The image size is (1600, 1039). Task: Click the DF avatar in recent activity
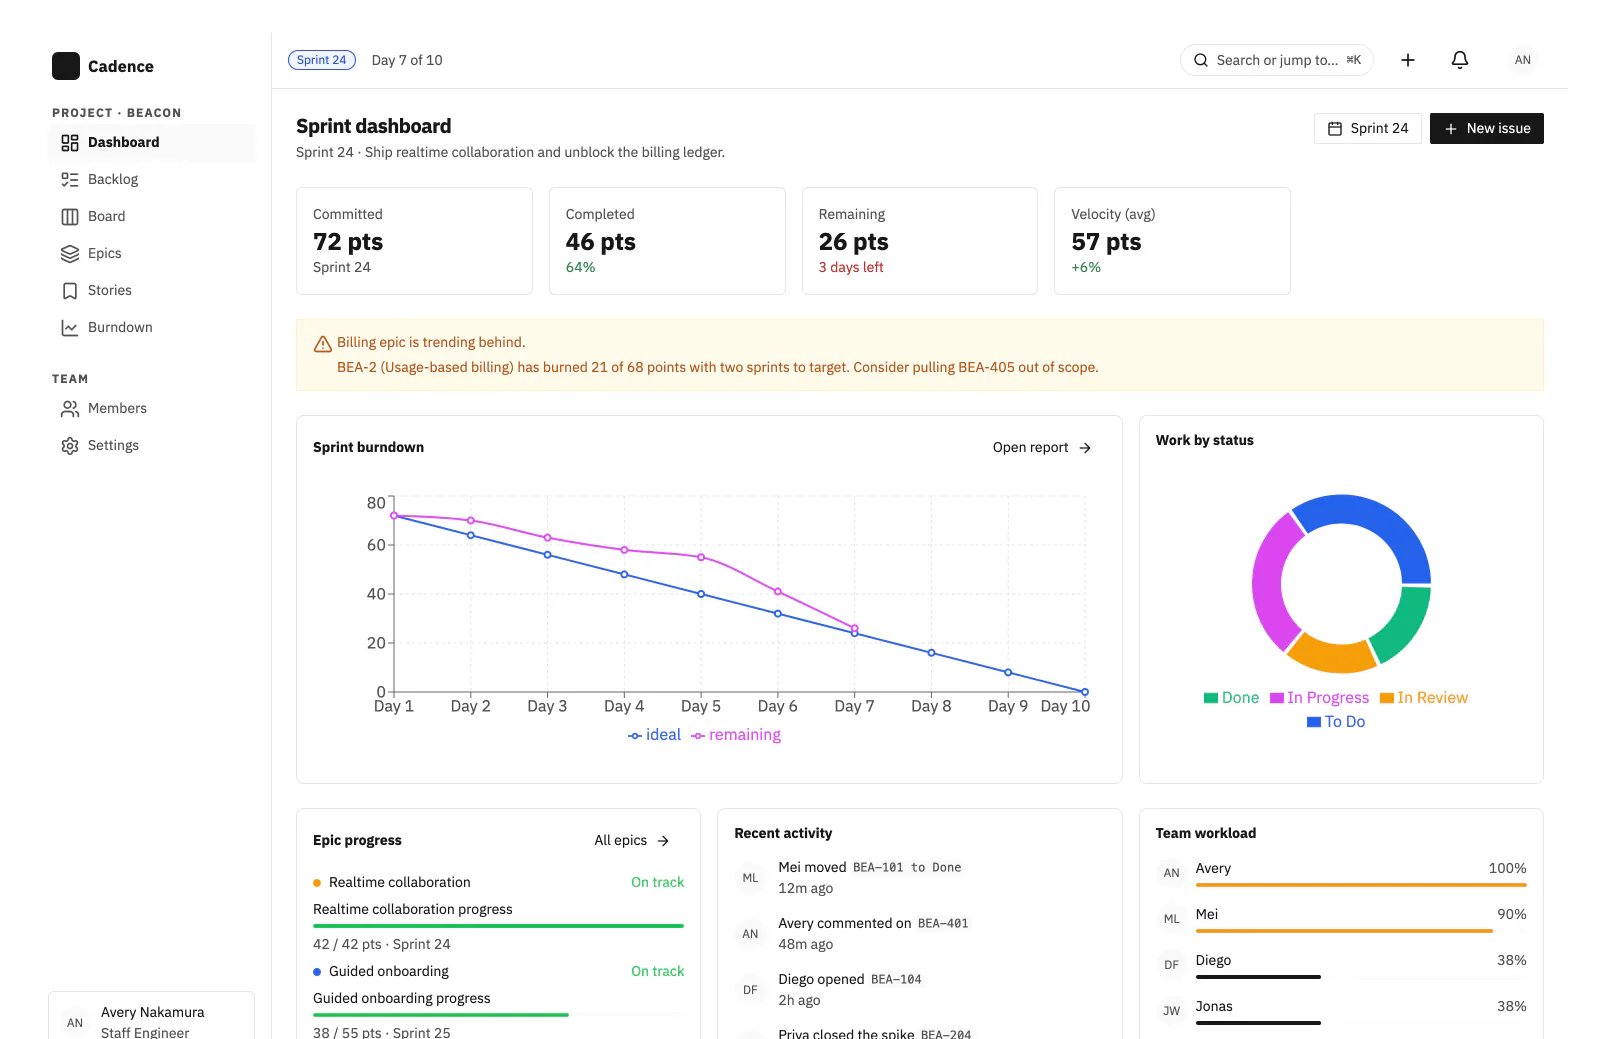click(x=750, y=990)
